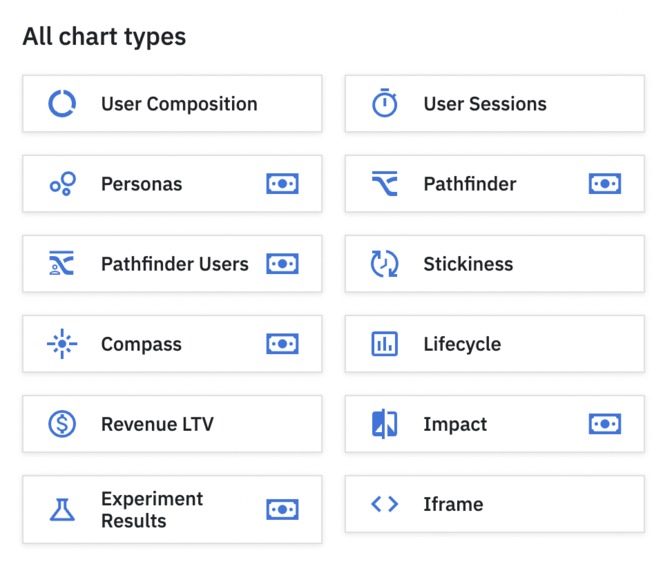Click the paid badge on Pathfinder
The width and height of the screenshot is (663, 573).
[x=605, y=184]
